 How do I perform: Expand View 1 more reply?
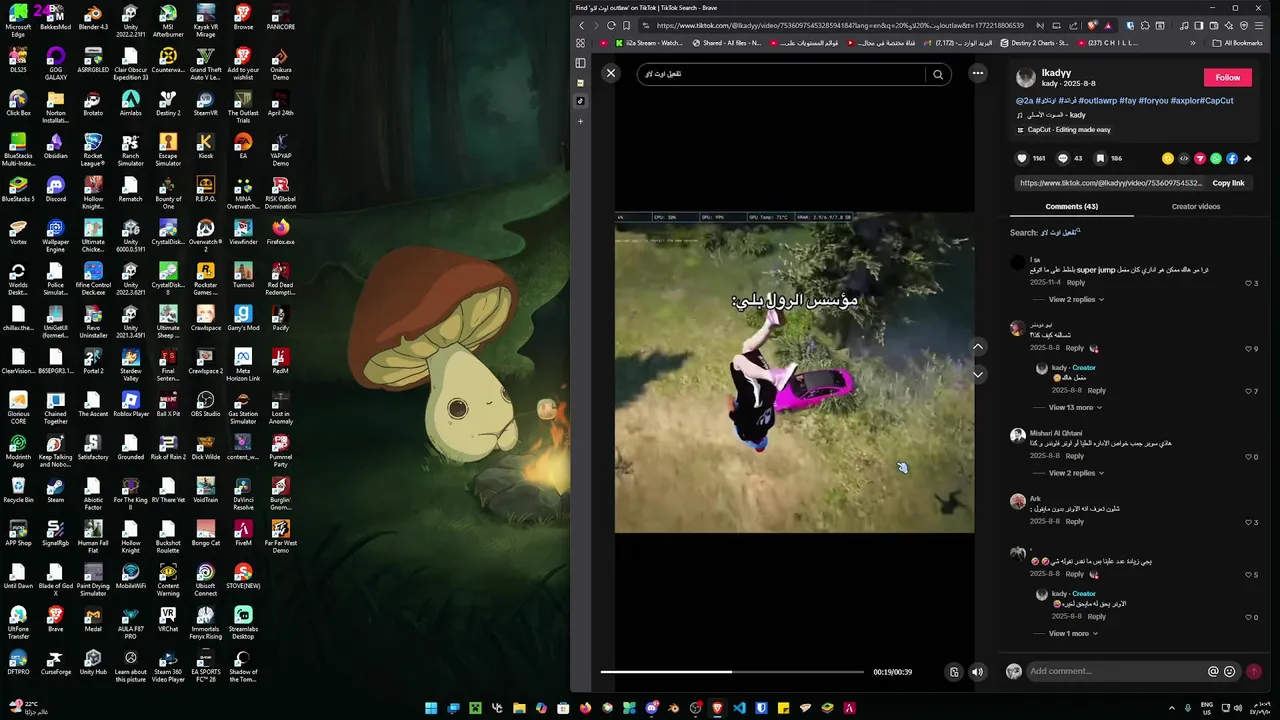(x=1074, y=634)
